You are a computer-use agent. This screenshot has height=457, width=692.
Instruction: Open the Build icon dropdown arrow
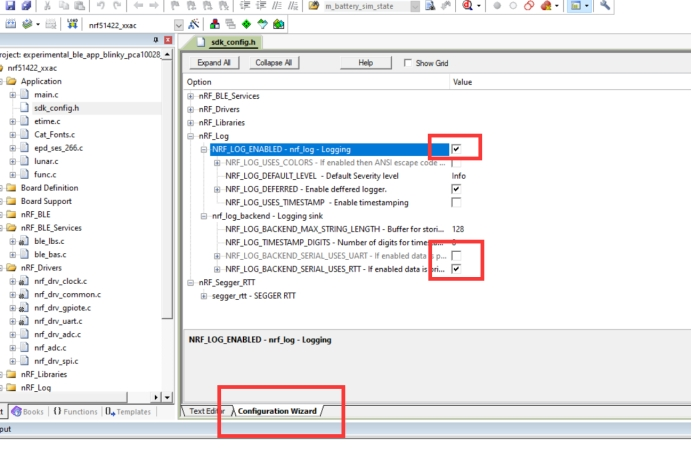click(x=38, y=24)
